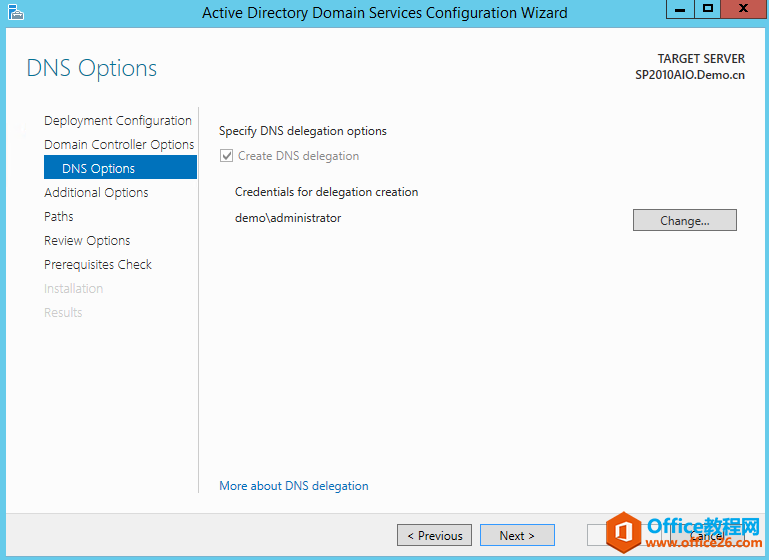Open More about DNS delegation link
This screenshot has height=560, width=769.
click(294, 486)
